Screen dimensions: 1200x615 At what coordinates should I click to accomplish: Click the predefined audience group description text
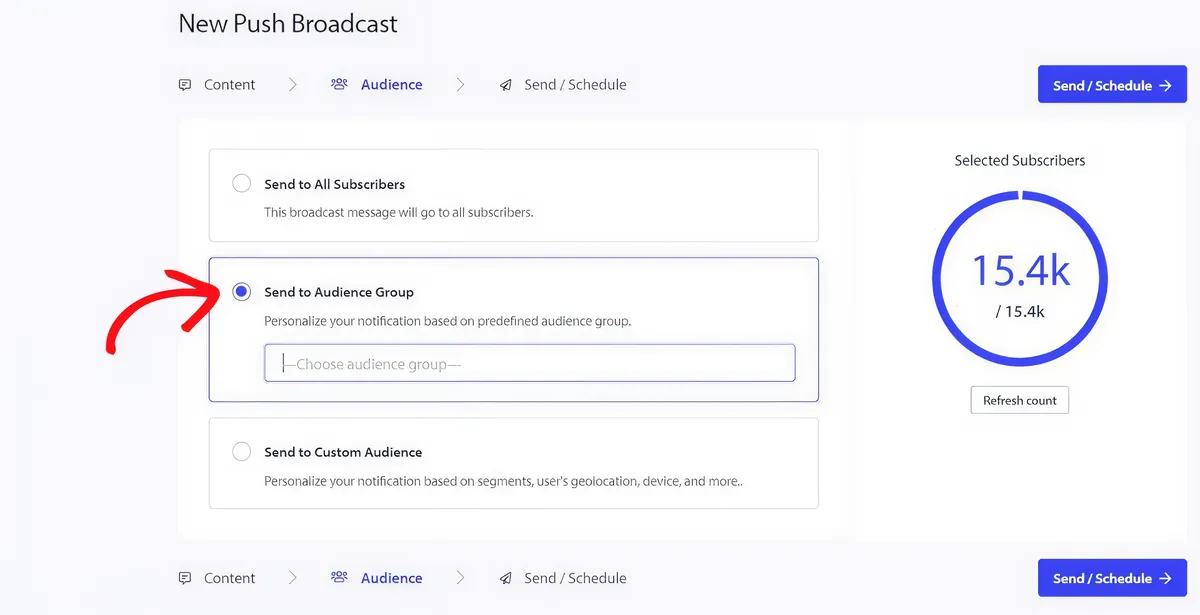click(447, 321)
